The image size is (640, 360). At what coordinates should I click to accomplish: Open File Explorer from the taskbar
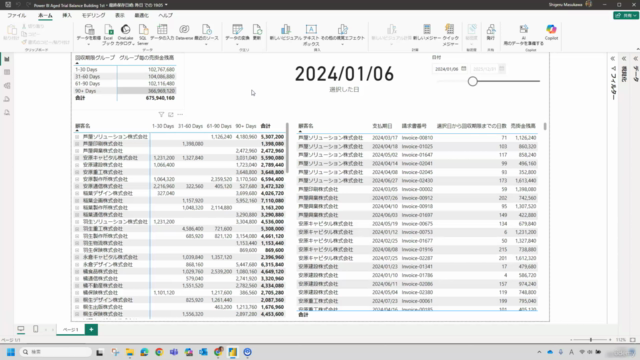pos(130,352)
